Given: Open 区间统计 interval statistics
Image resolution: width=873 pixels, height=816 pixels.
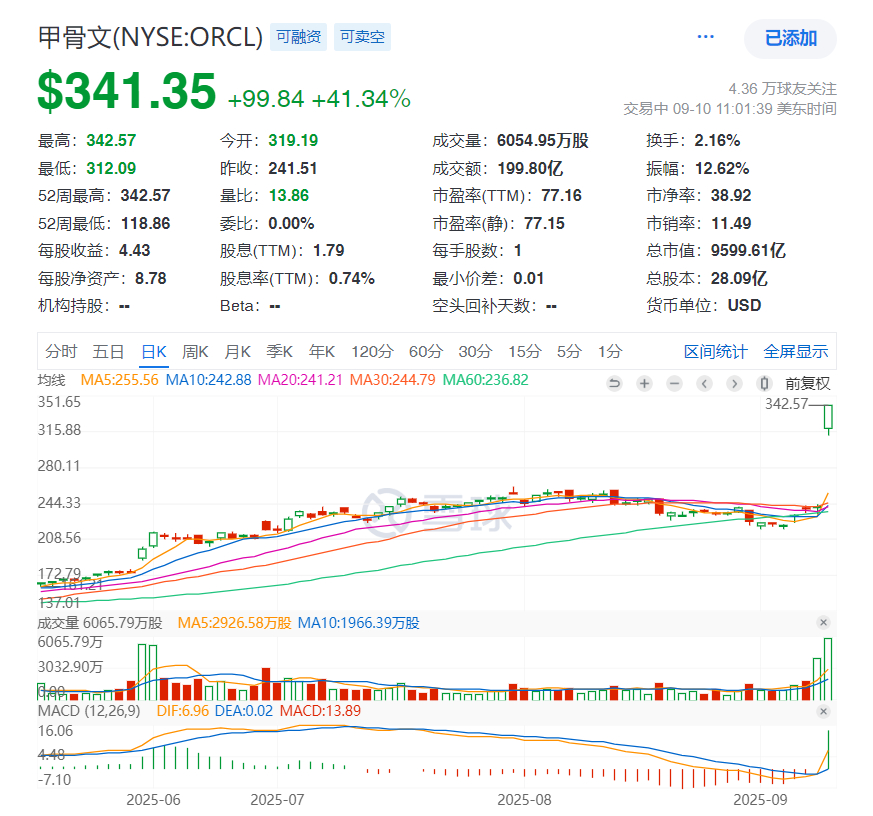Looking at the screenshot, I should [x=715, y=352].
